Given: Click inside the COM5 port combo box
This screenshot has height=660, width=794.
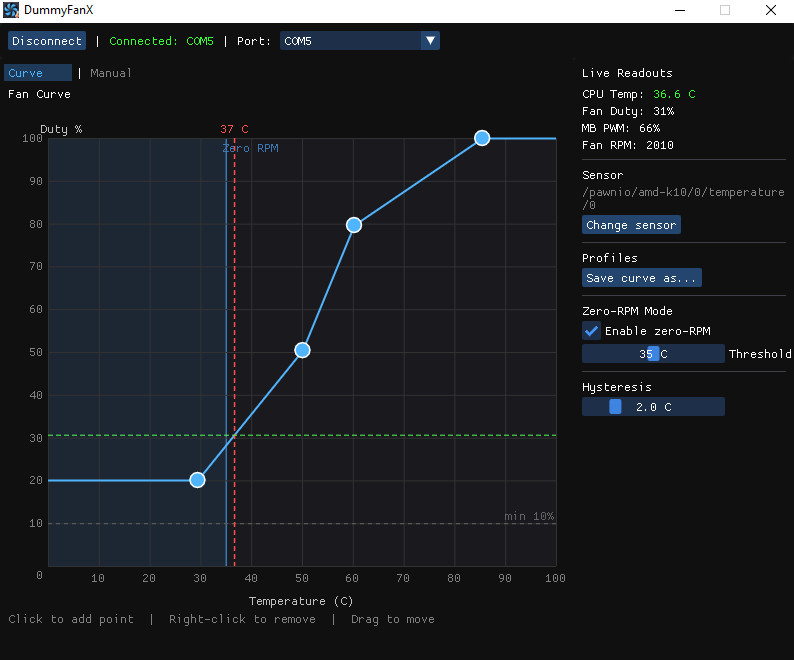Looking at the screenshot, I should 349,41.
